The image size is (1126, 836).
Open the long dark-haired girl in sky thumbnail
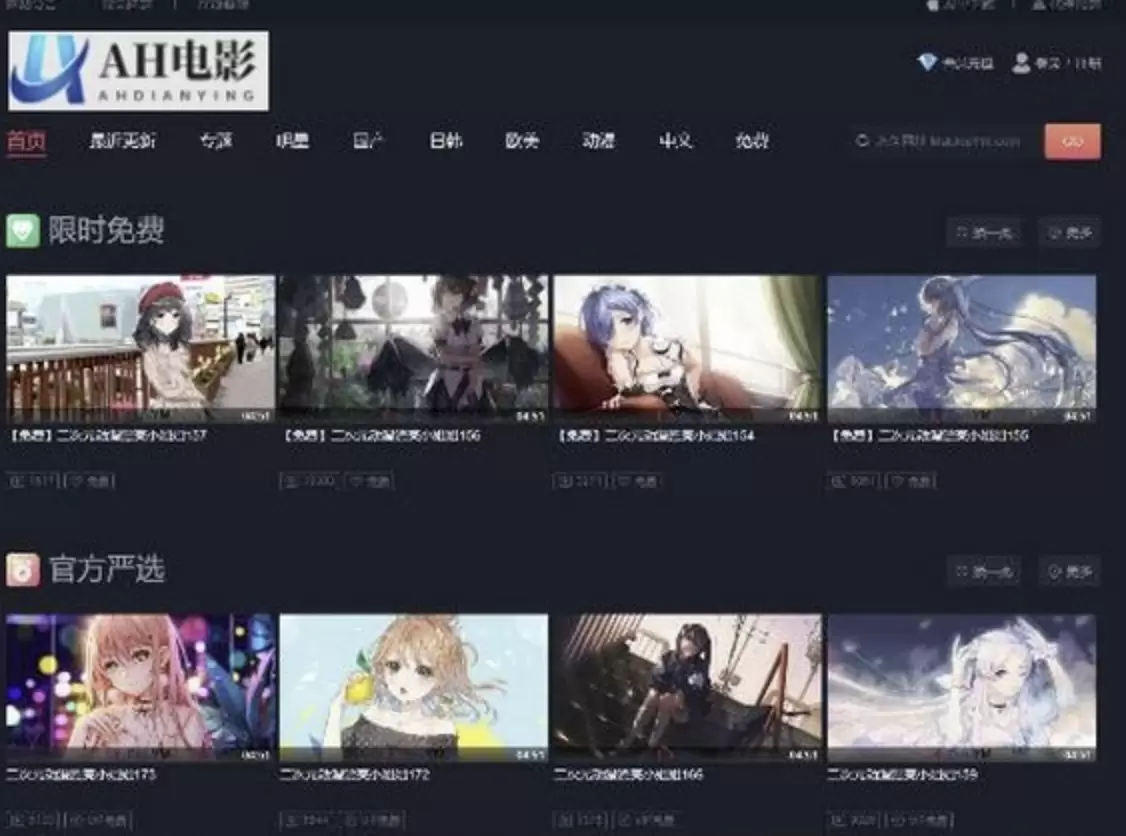tap(962, 348)
